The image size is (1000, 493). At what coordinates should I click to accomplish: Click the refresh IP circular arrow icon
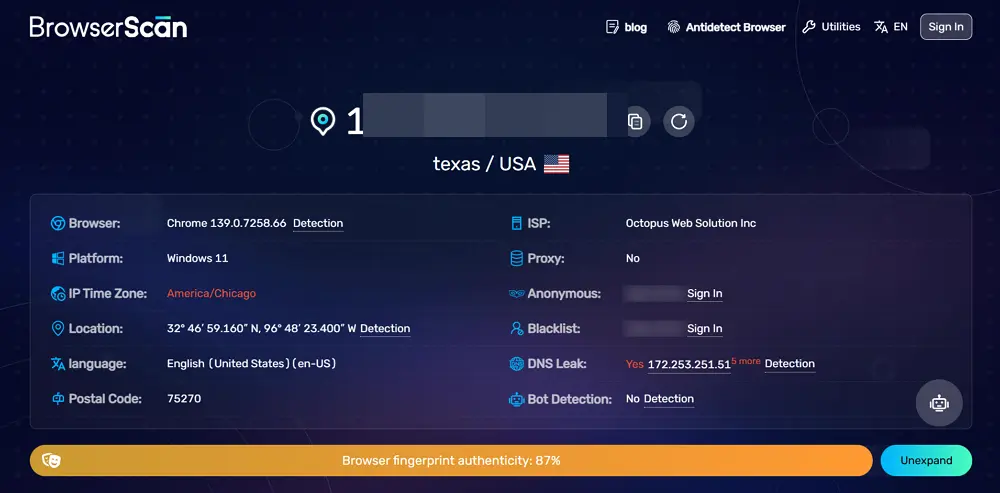679,122
